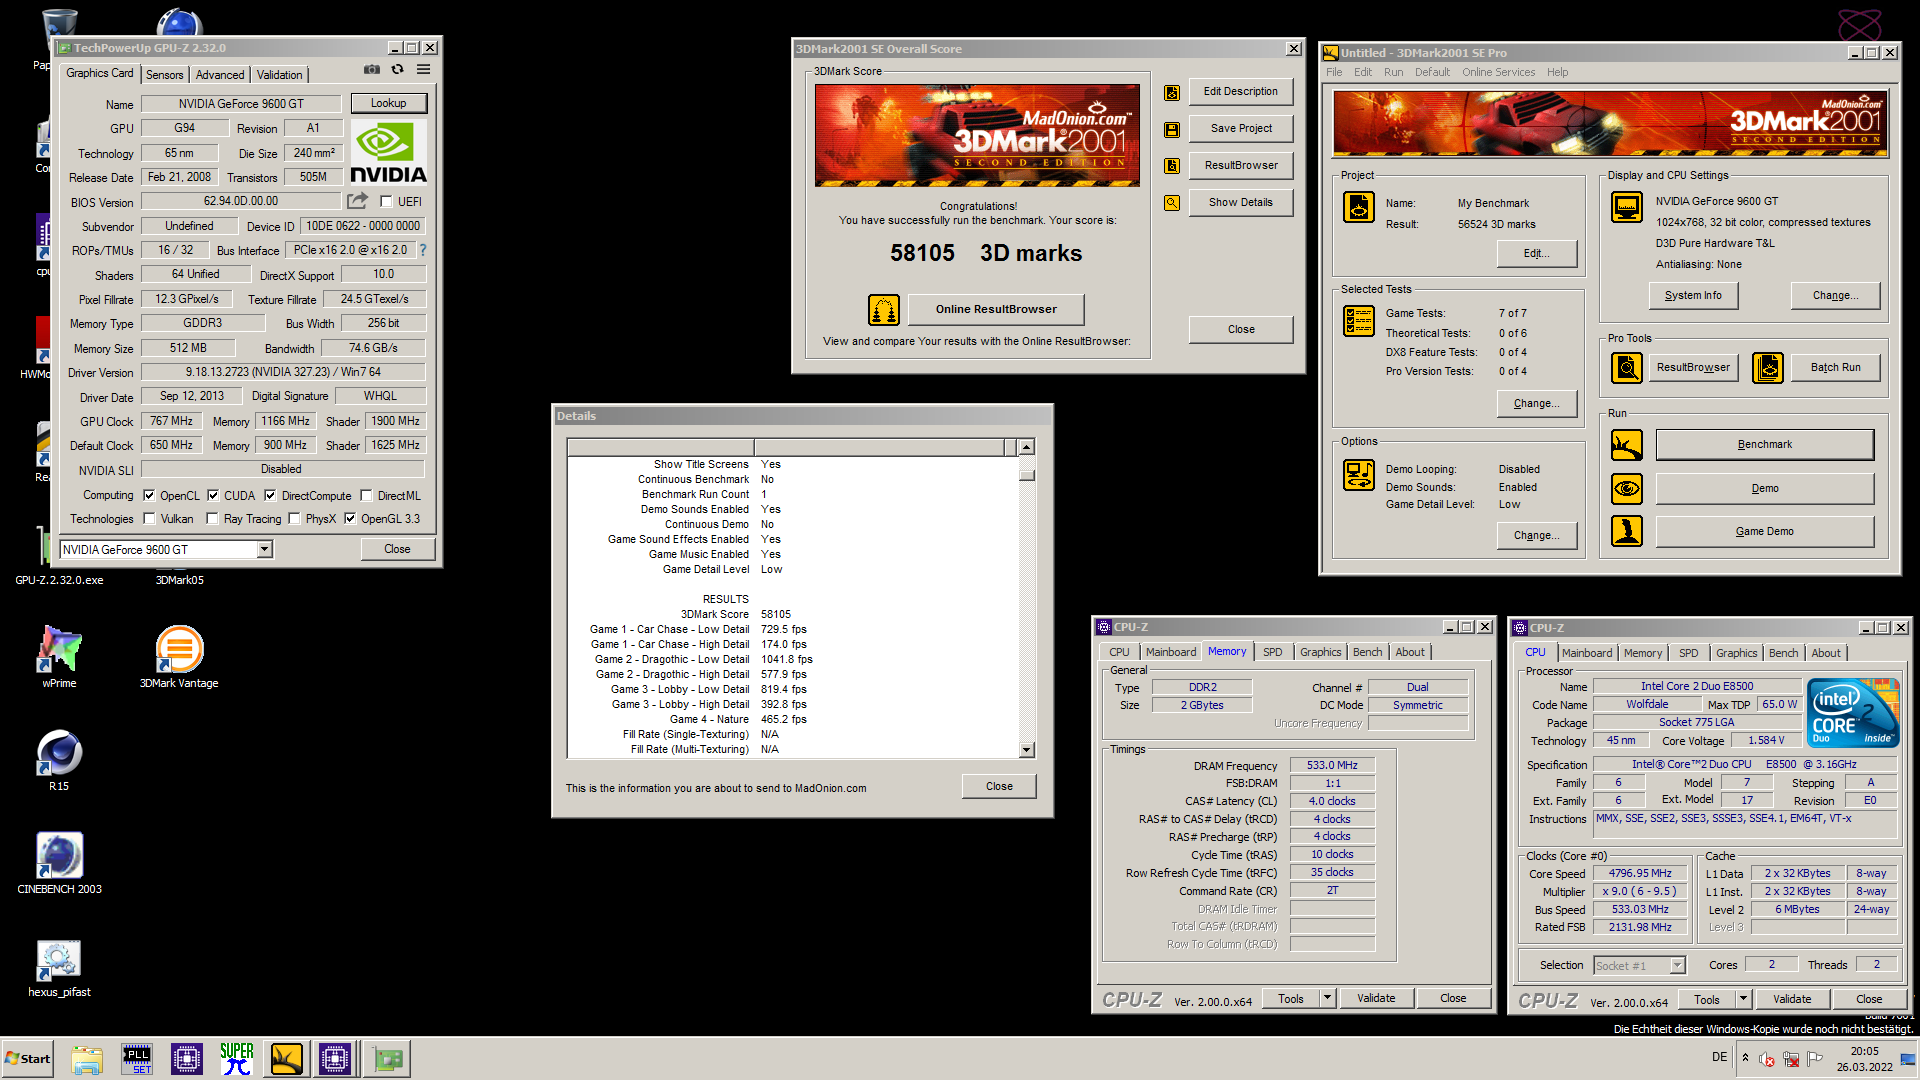Click the Options icon in 3DMark2001 Pro

click(x=1359, y=475)
